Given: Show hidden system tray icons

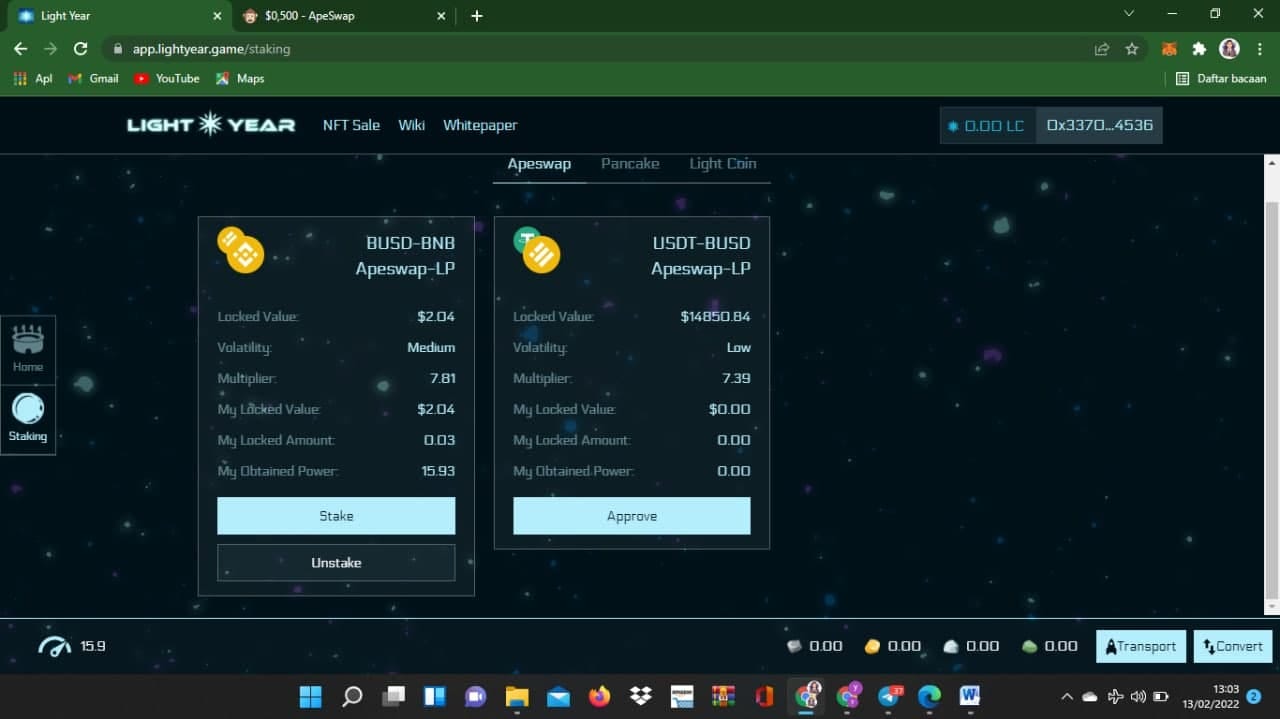Looking at the screenshot, I should 1067,696.
